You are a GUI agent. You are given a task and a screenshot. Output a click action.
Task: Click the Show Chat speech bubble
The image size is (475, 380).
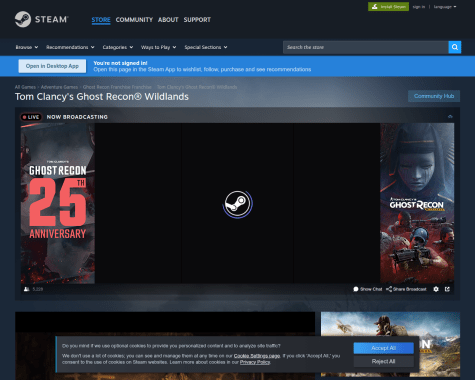pos(356,289)
